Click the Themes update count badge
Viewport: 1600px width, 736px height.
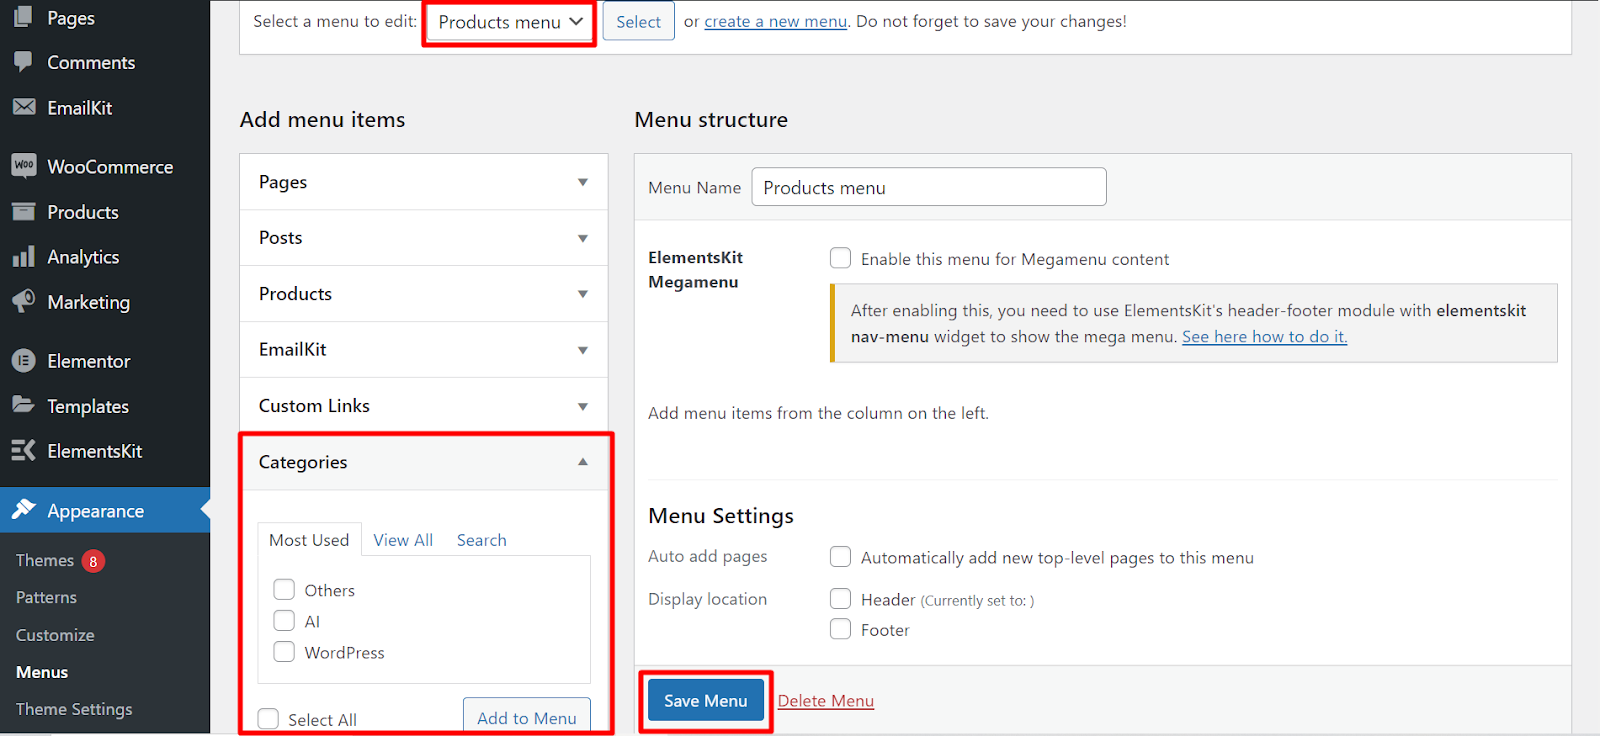point(93,561)
